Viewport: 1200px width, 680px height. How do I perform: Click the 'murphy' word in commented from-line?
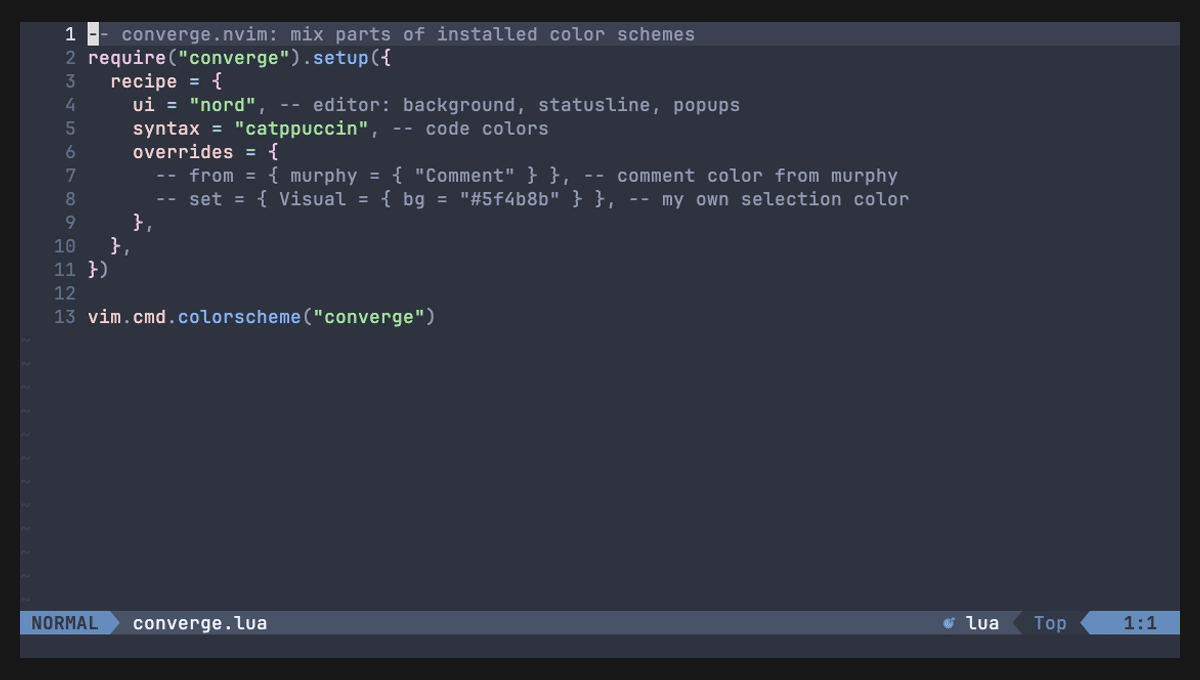[x=324, y=175]
